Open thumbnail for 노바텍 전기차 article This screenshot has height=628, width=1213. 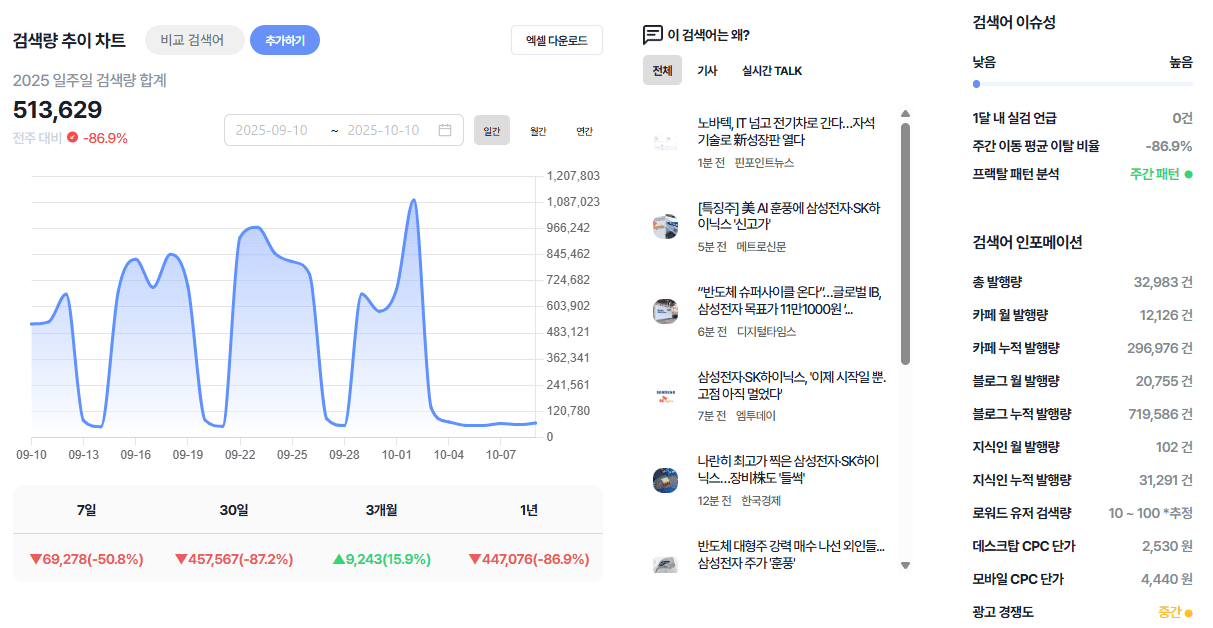point(665,142)
